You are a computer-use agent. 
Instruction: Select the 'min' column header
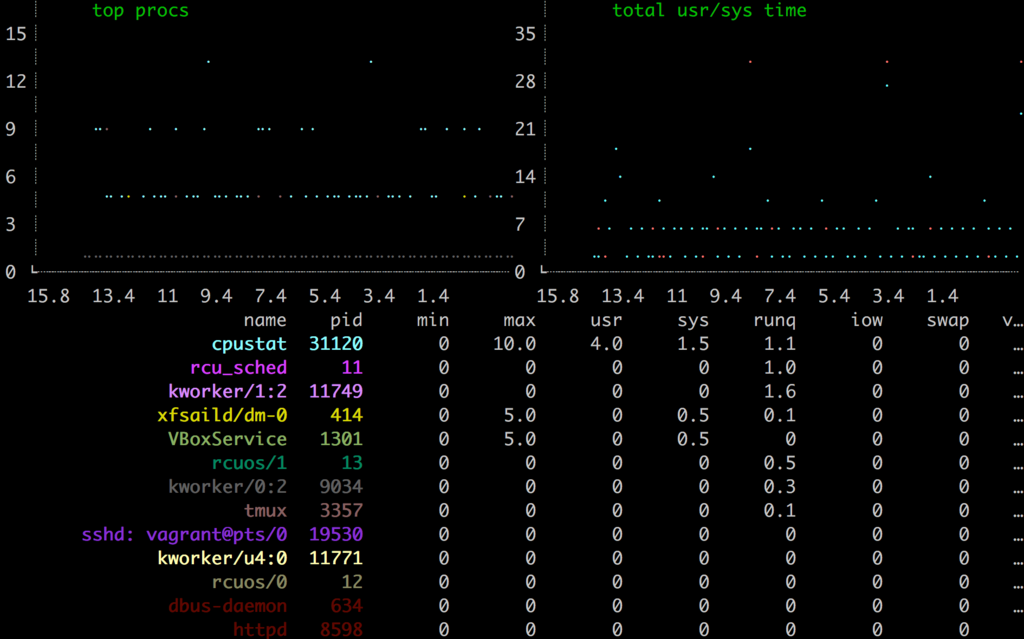[x=433, y=320]
